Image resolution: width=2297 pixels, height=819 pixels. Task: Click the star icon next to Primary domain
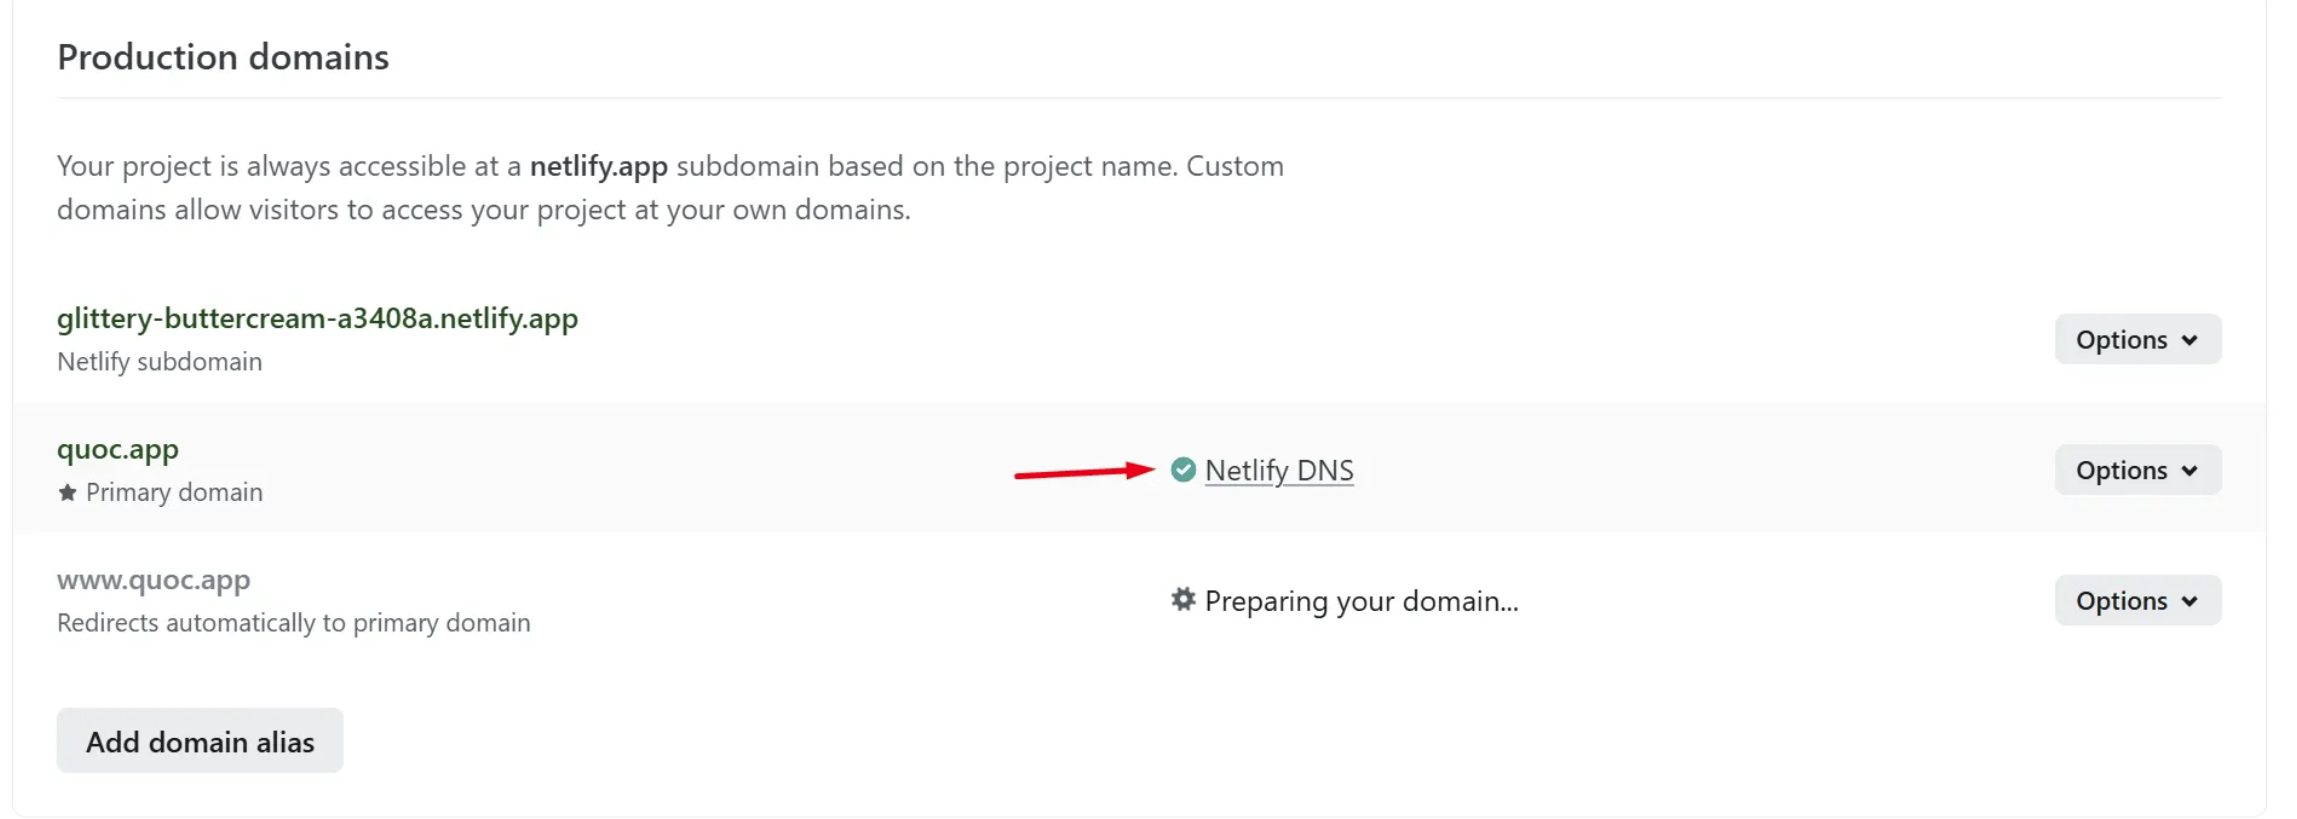(x=67, y=493)
